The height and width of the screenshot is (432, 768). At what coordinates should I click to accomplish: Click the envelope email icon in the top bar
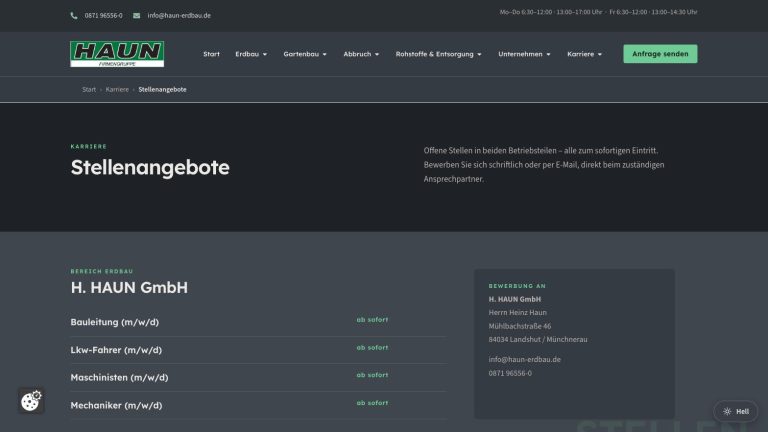click(137, 16)
